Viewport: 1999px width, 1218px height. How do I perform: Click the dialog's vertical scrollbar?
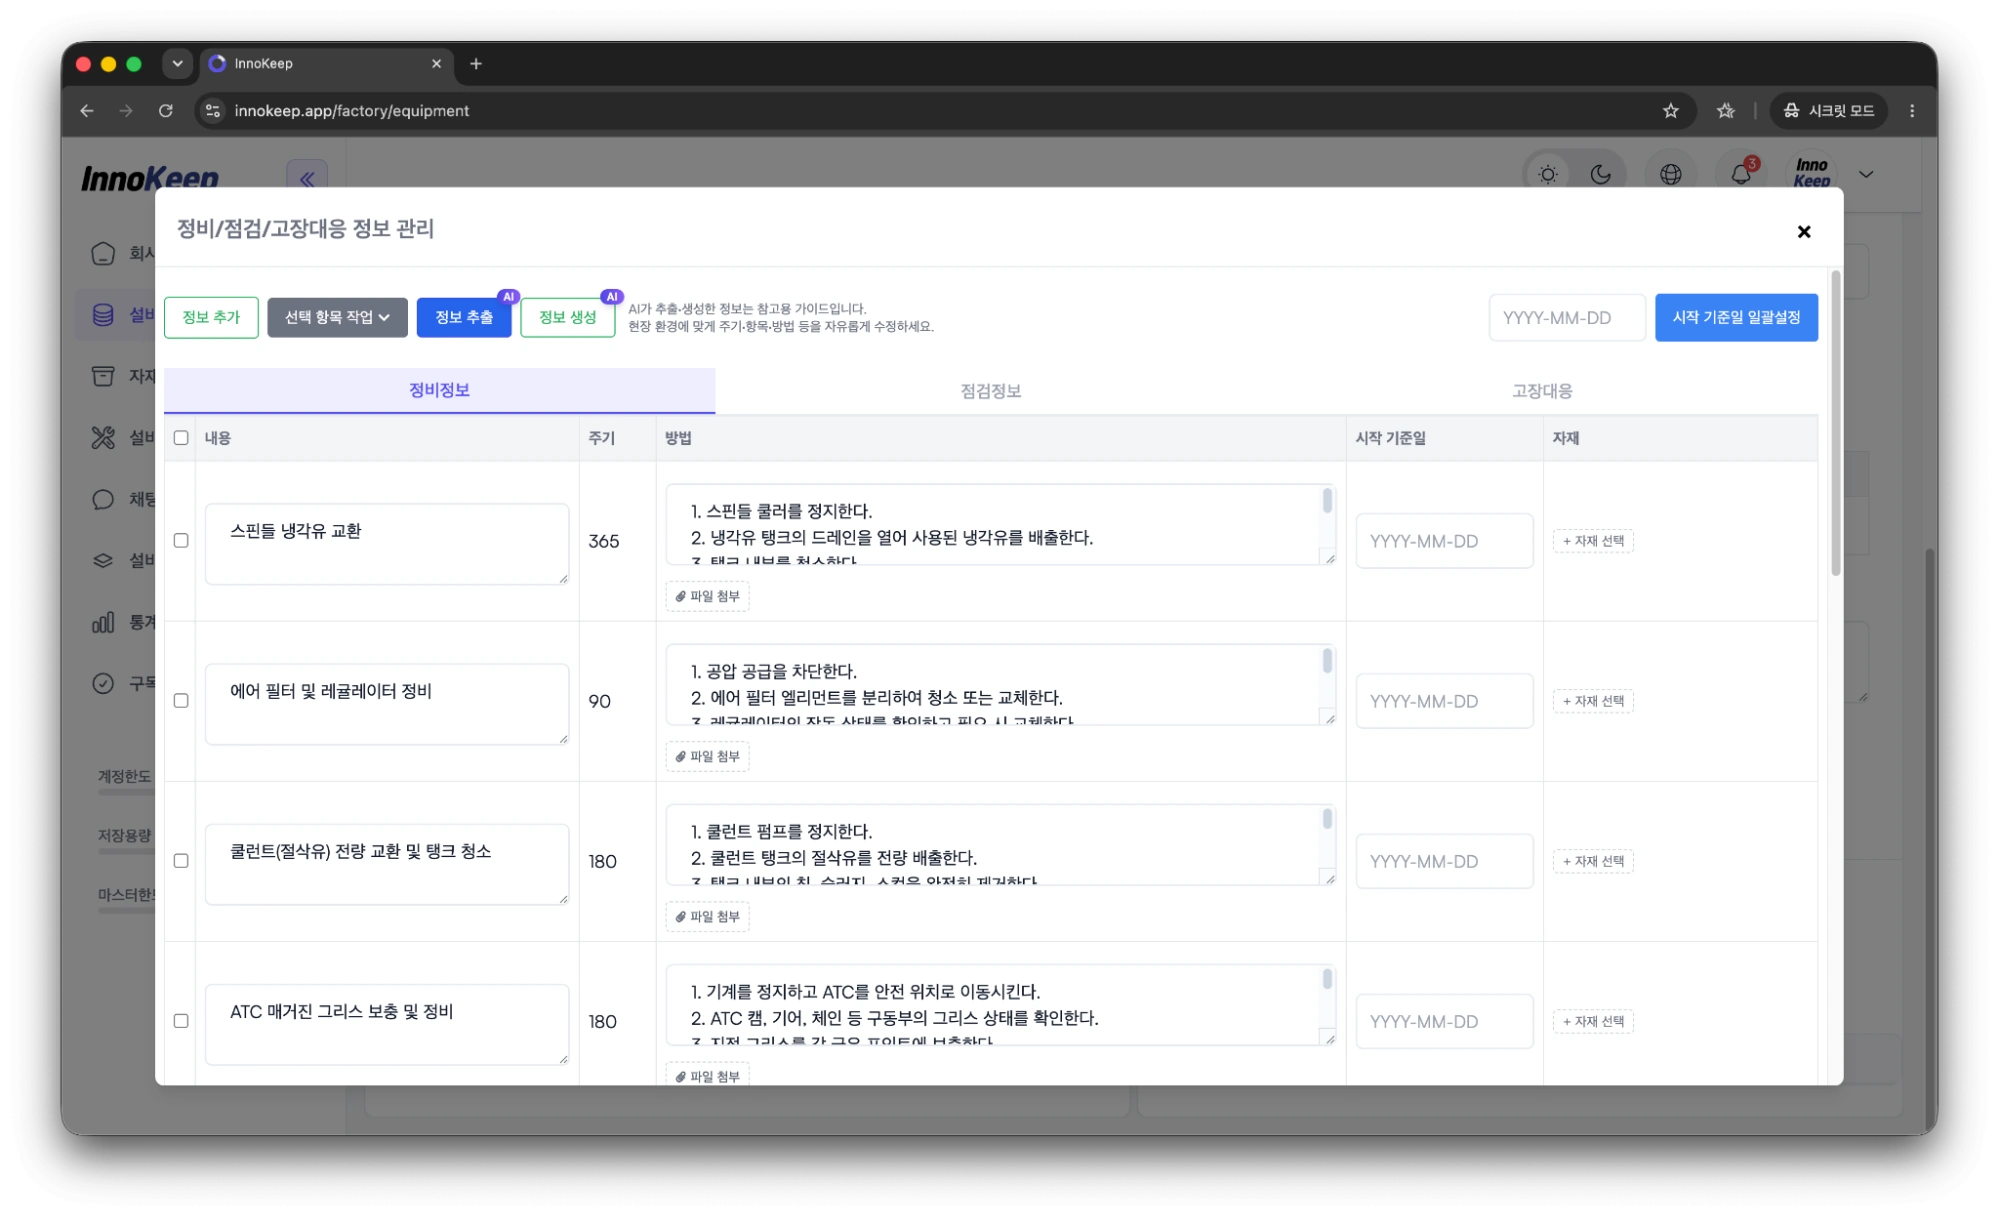(1835, 424)
